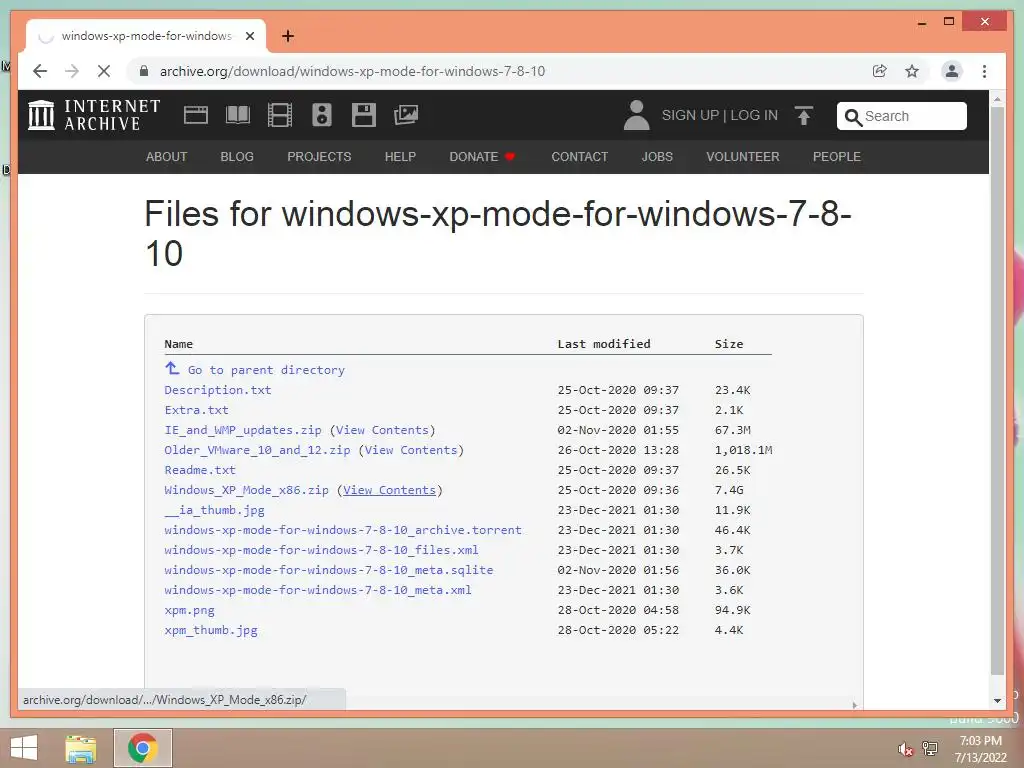Image resolution: width=1024 pixels, height=768 pixels.
Task: Open the VOLUNTEER menu item
Action: coord(743,157)
